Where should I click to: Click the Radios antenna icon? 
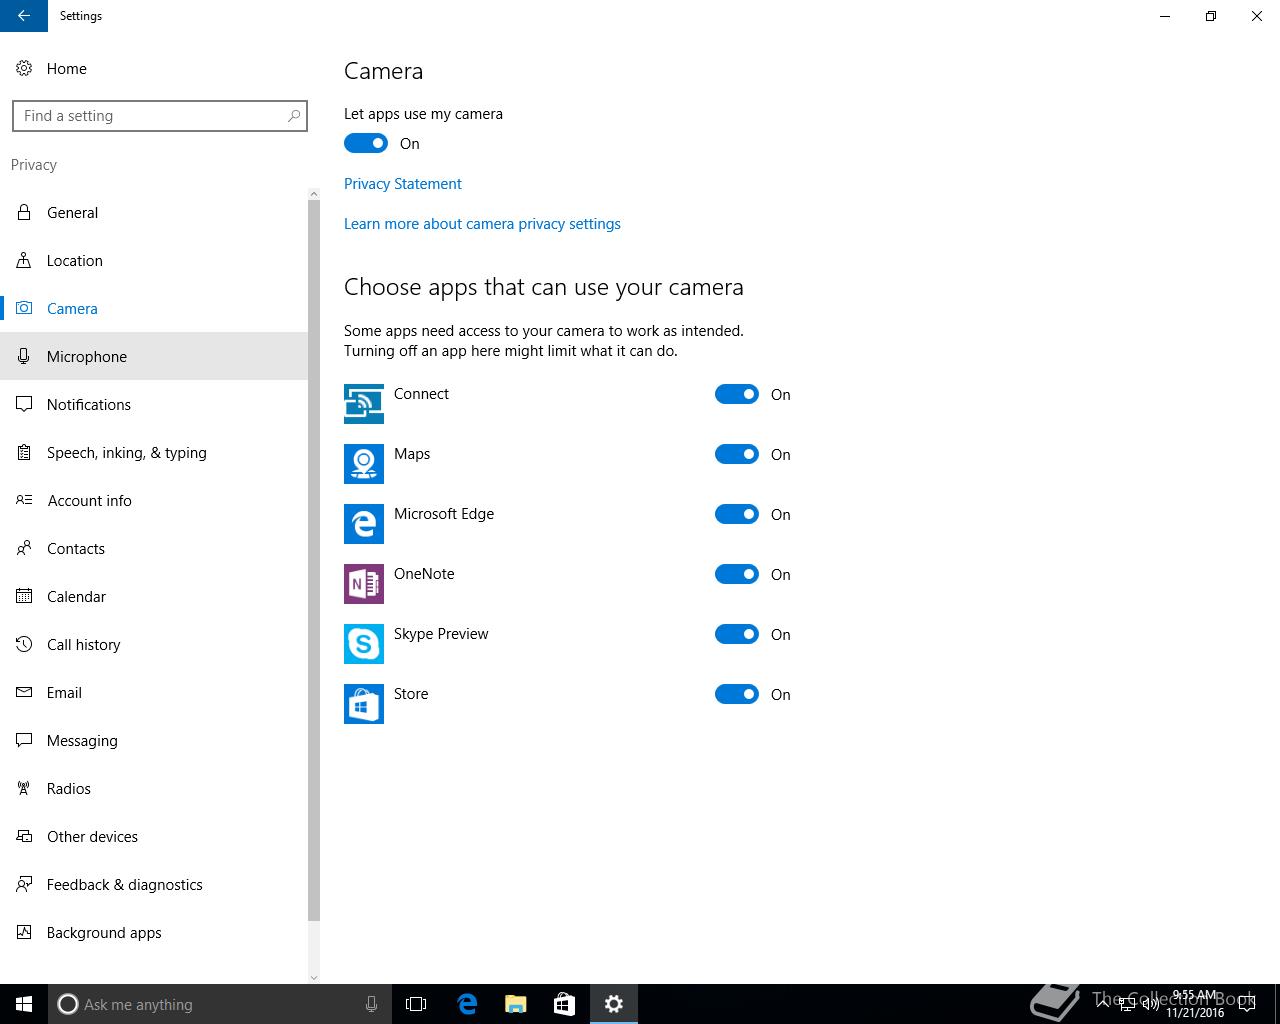coord(24,789)
